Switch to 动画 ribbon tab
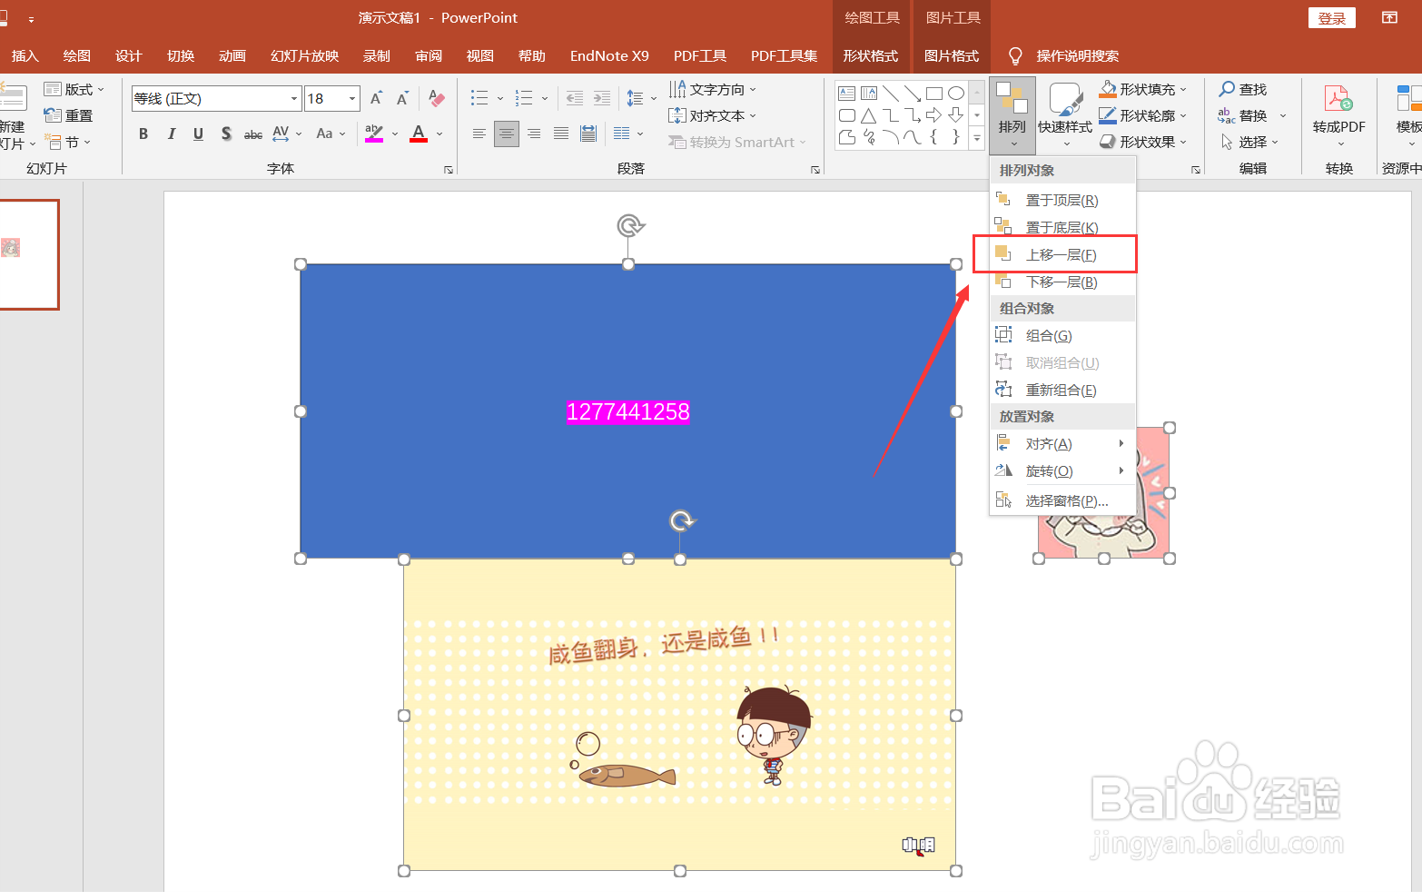 [232, 56]
